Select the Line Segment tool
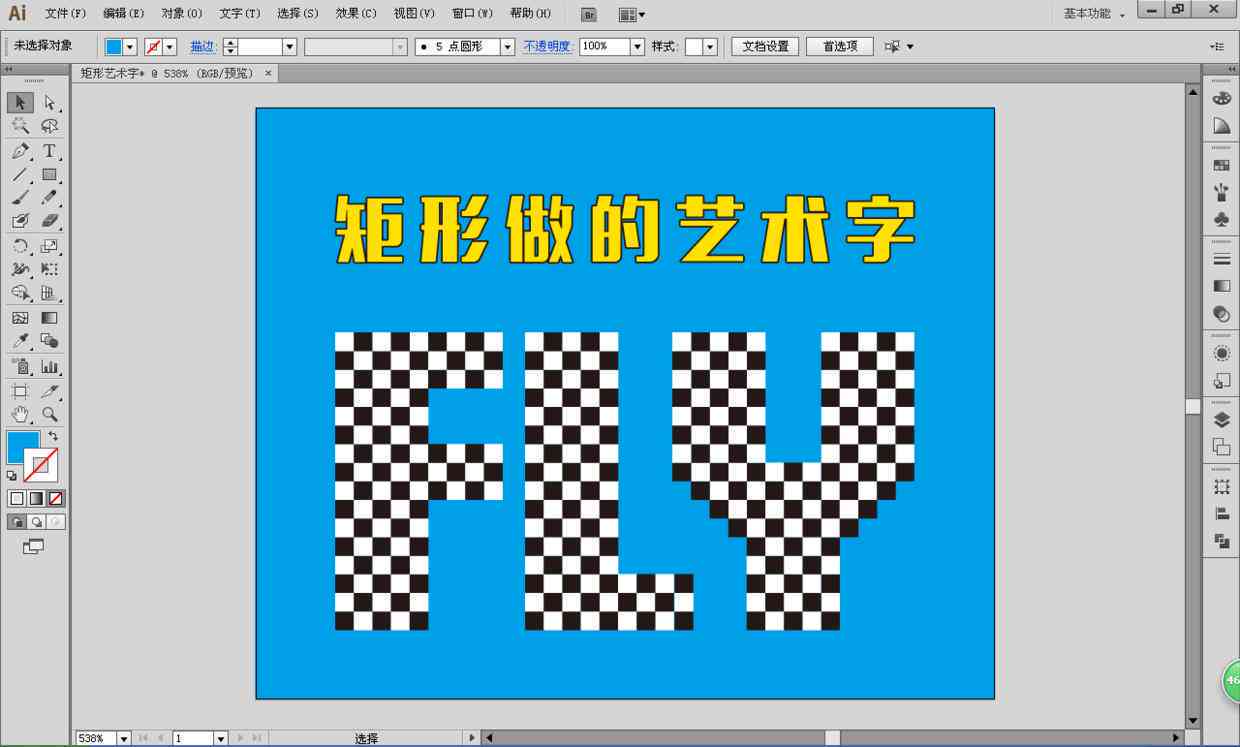The image size is (1240, 747). tap(20, 174)
